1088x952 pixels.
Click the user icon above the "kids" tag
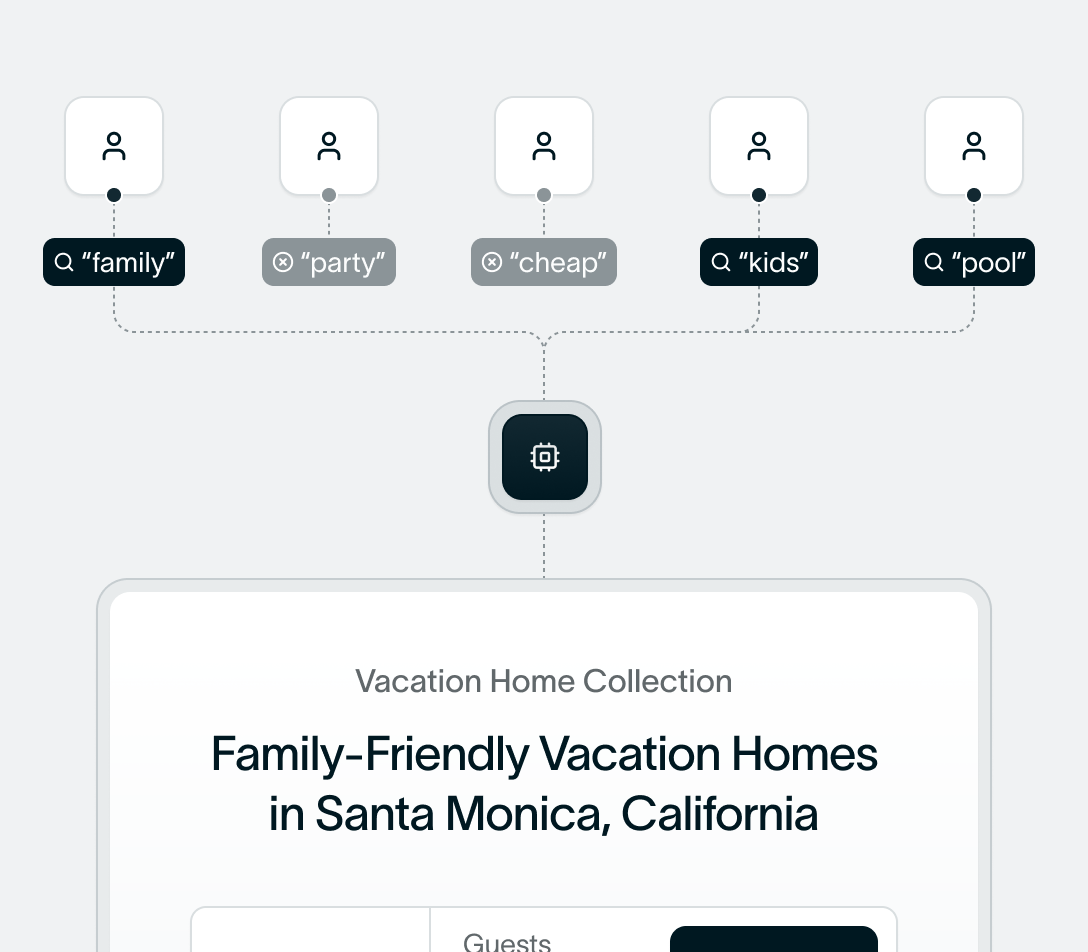pyautogui.click(x=759, y=146)
